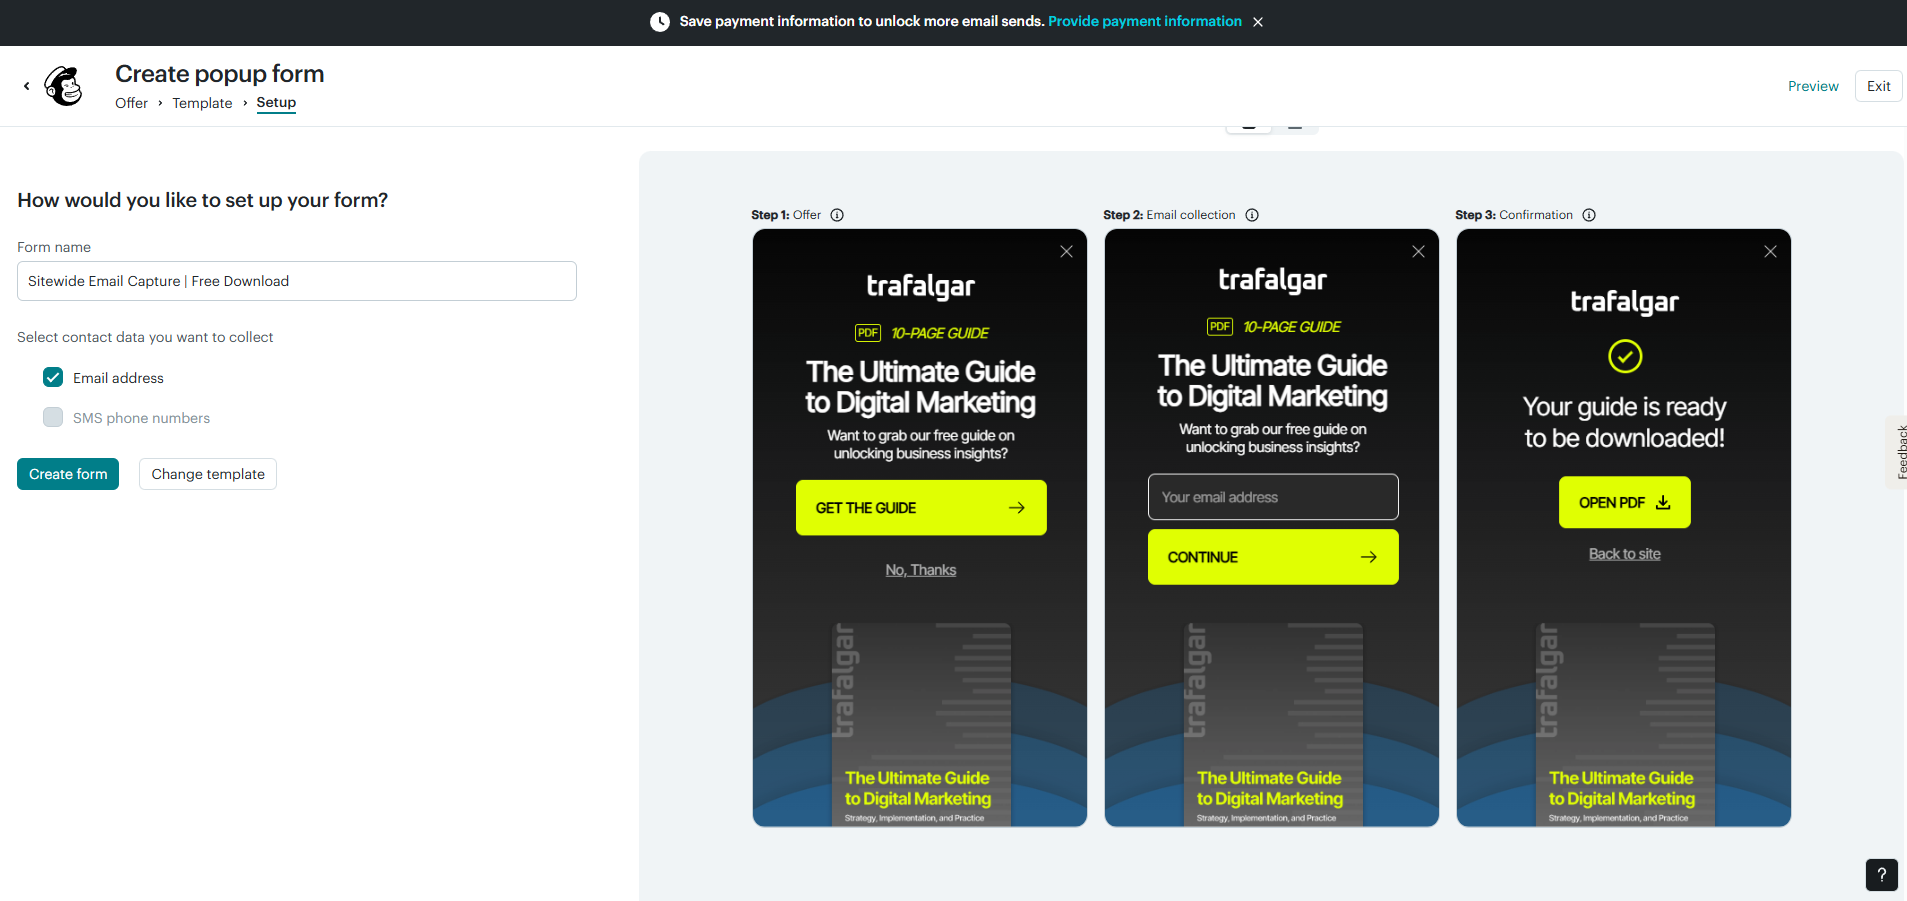Click the clock icon in the payment banner
The image size is (1907, 901).
click(660, 22)
